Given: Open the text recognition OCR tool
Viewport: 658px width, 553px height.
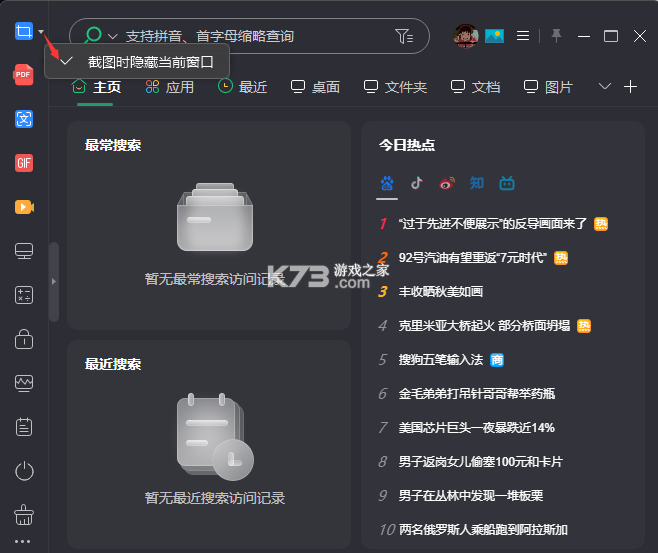Looking at the screenshot, I should [24, 119].
